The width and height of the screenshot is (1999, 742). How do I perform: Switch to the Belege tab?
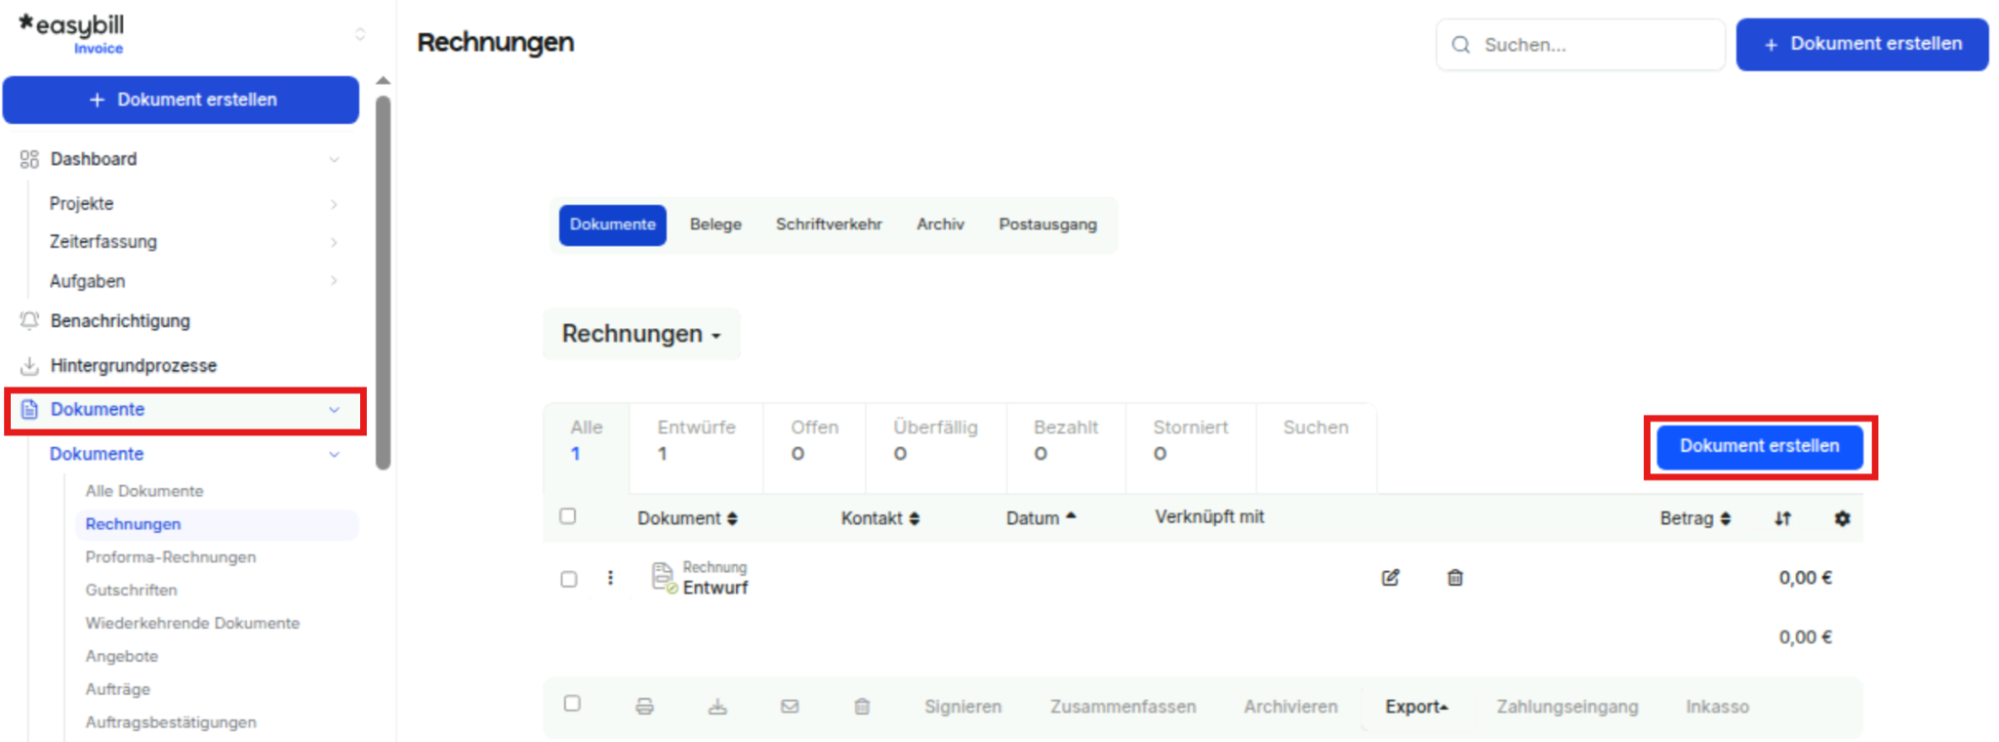pyautogui.click(x=716, y=225)
